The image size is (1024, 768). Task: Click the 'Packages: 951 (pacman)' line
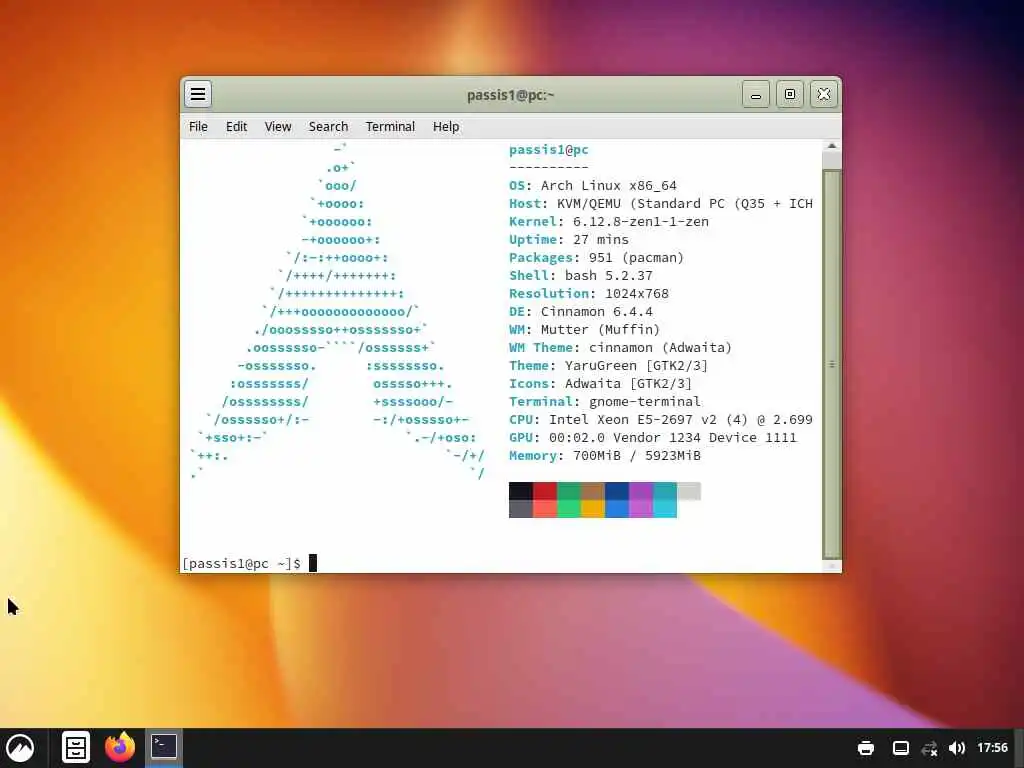pos(596,257)
